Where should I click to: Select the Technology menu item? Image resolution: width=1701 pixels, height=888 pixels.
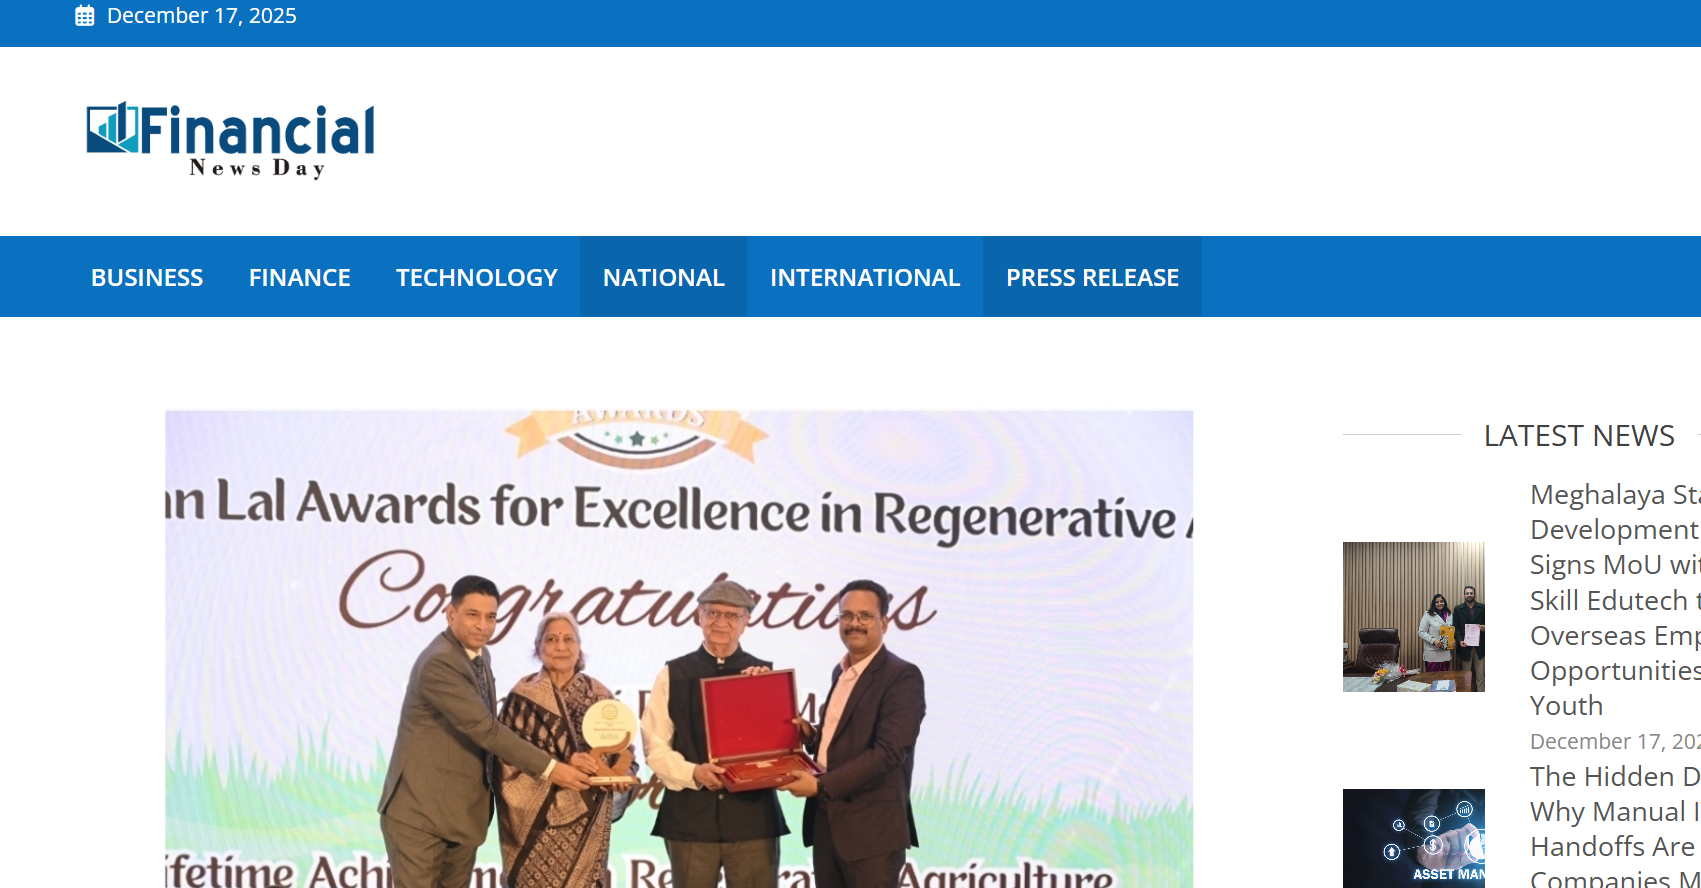pyautogui.click(x=476, y=277)
